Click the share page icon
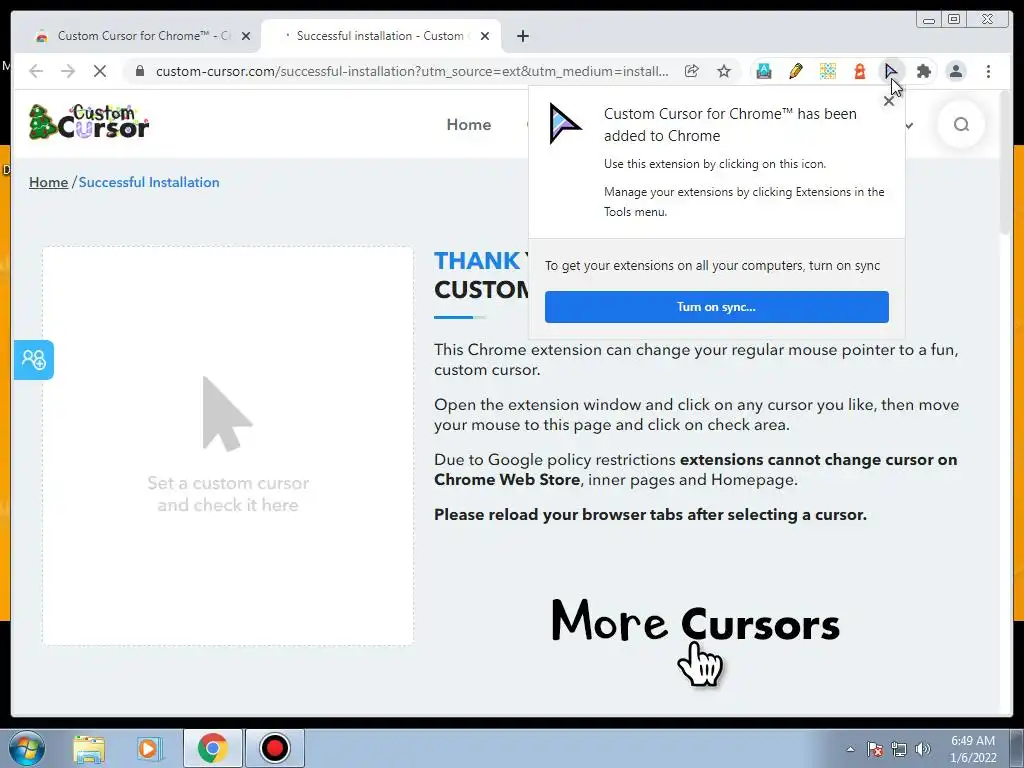 692,71
